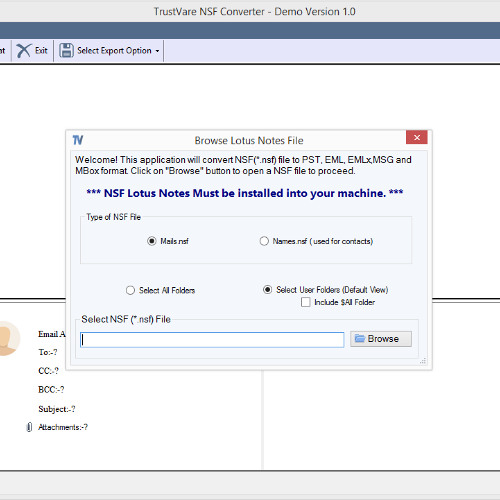Open Select Export Option menu label
Screen dimensions: 500x500
tap(114, 51)
